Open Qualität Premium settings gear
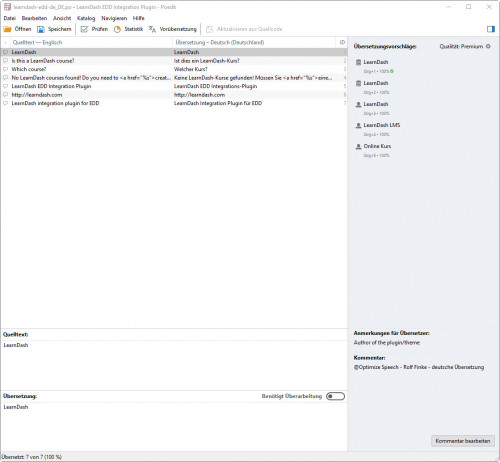 [x=488, y=46]
